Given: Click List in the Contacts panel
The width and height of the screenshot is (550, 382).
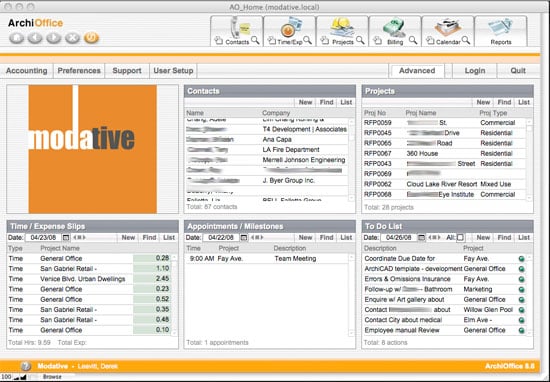Looking at the screenshot, I should pyautogui.click(x=346, y=102).
